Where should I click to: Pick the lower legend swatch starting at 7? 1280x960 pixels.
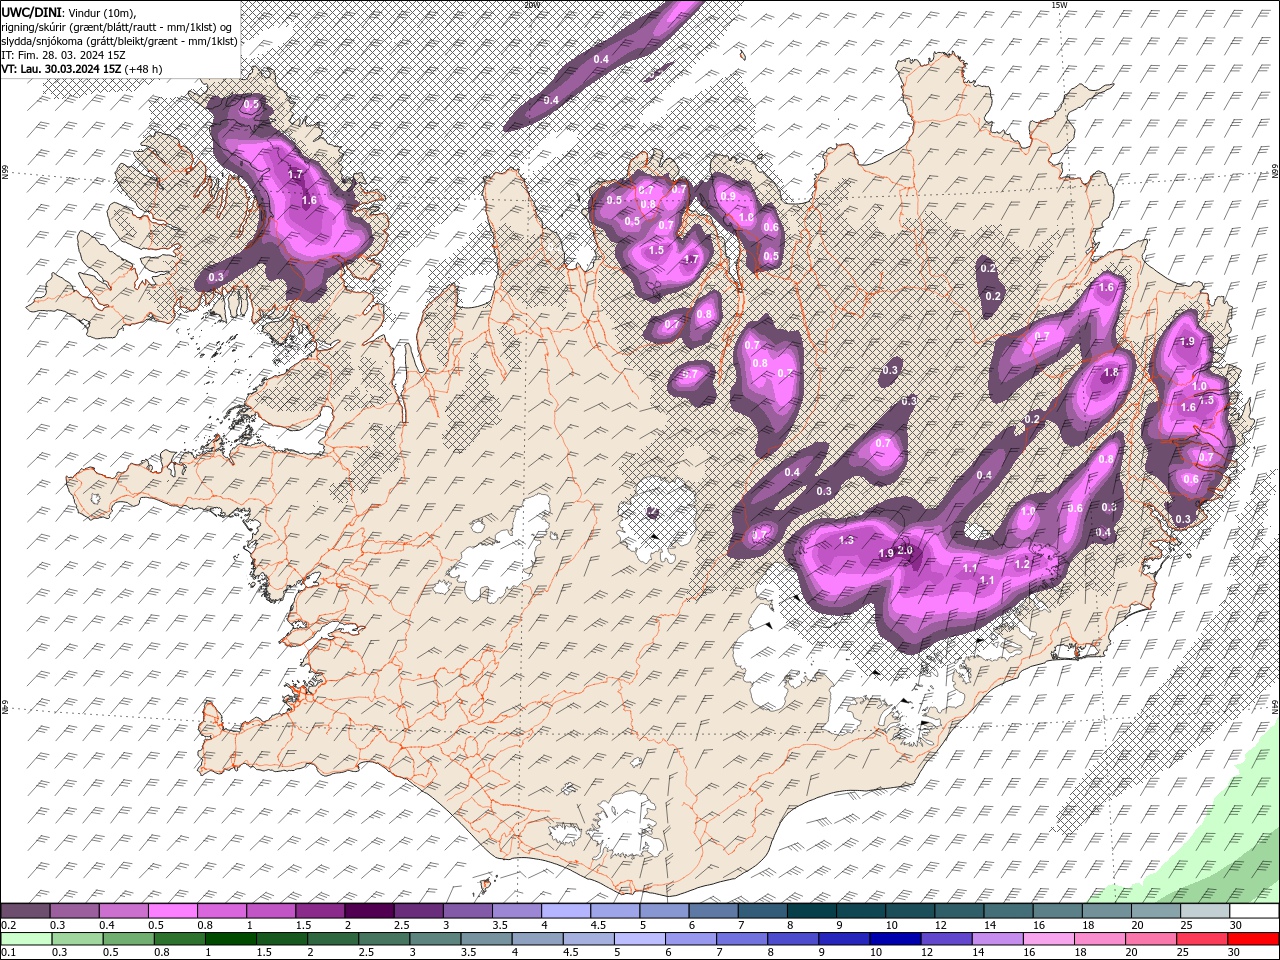pos(742,938)
